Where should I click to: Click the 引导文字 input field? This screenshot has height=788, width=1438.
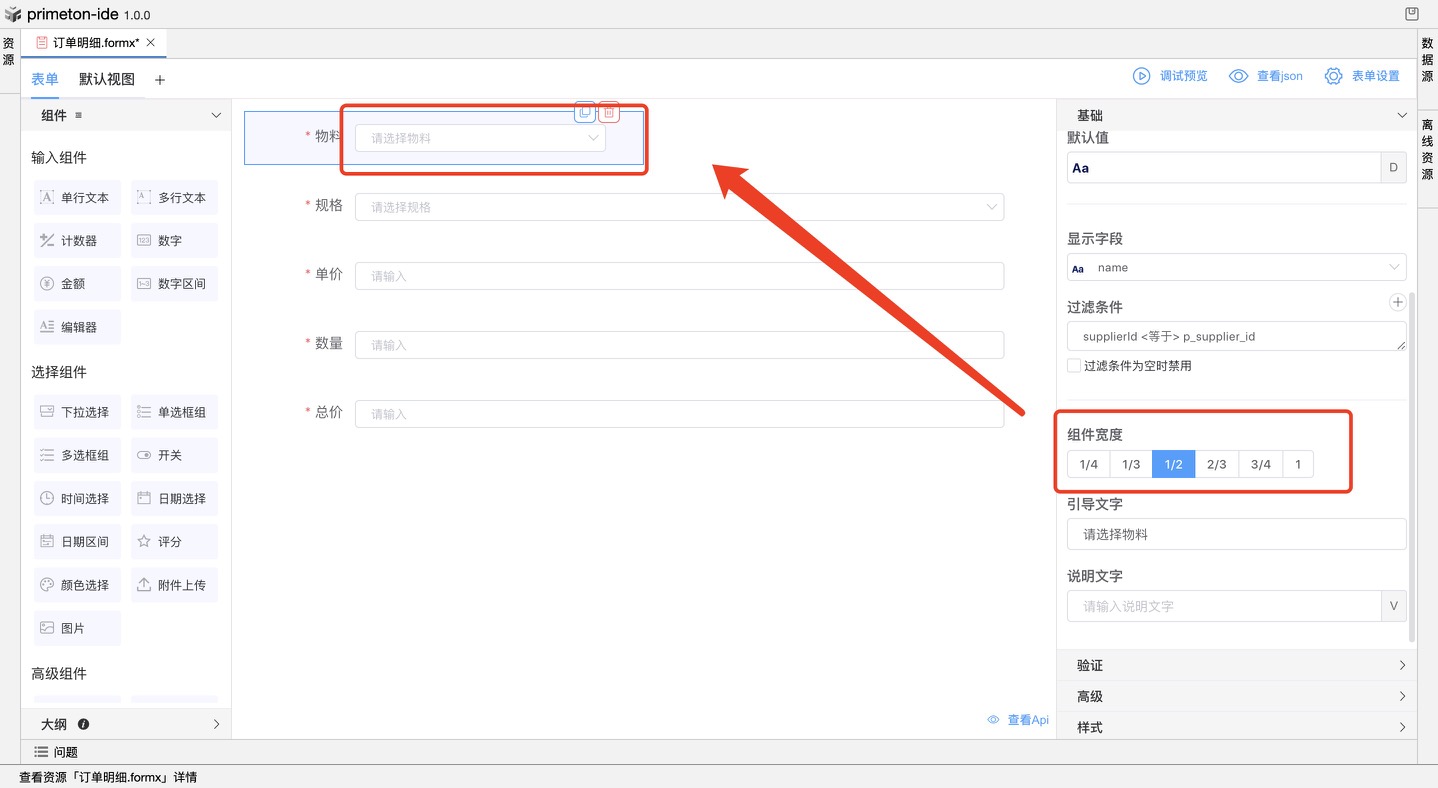(x=1236, y=534)
